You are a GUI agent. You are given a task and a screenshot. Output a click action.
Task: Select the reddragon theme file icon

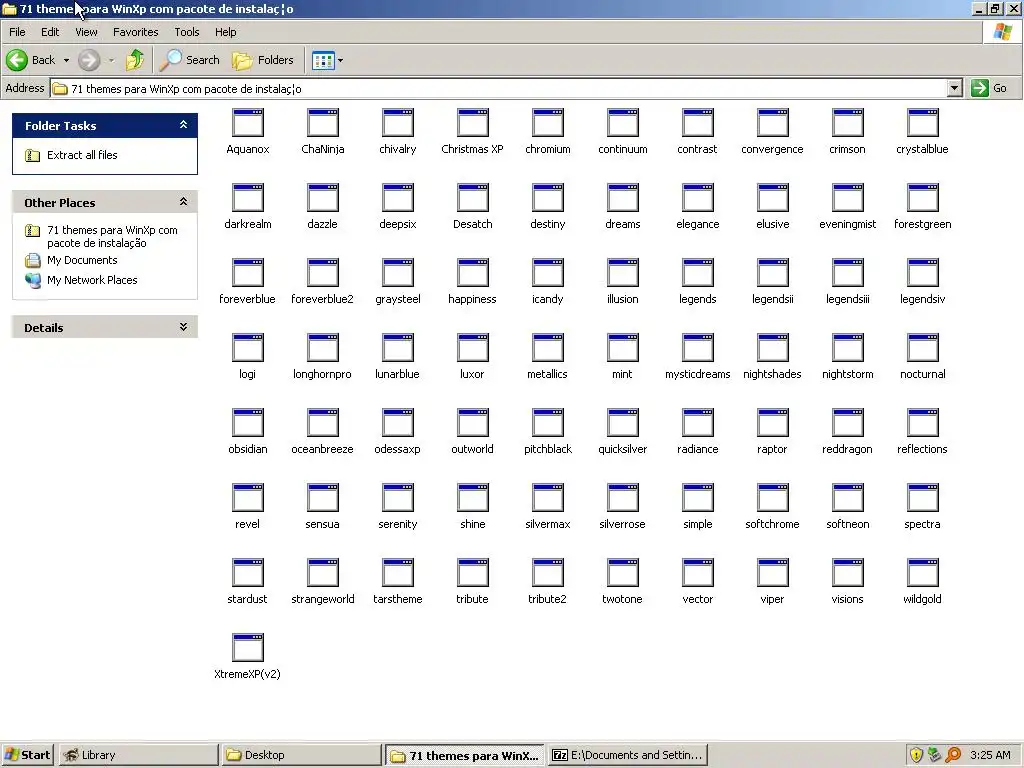click(848, 424)
